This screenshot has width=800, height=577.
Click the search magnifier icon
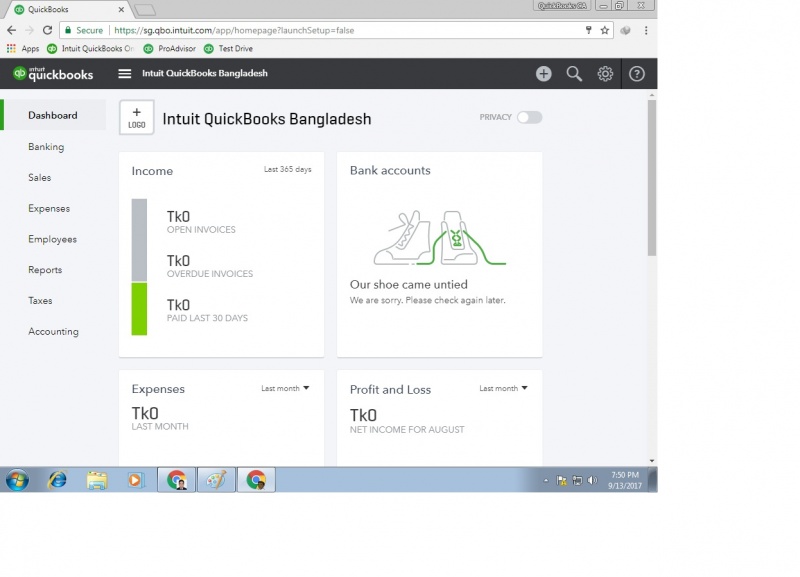tap(574, 74)
